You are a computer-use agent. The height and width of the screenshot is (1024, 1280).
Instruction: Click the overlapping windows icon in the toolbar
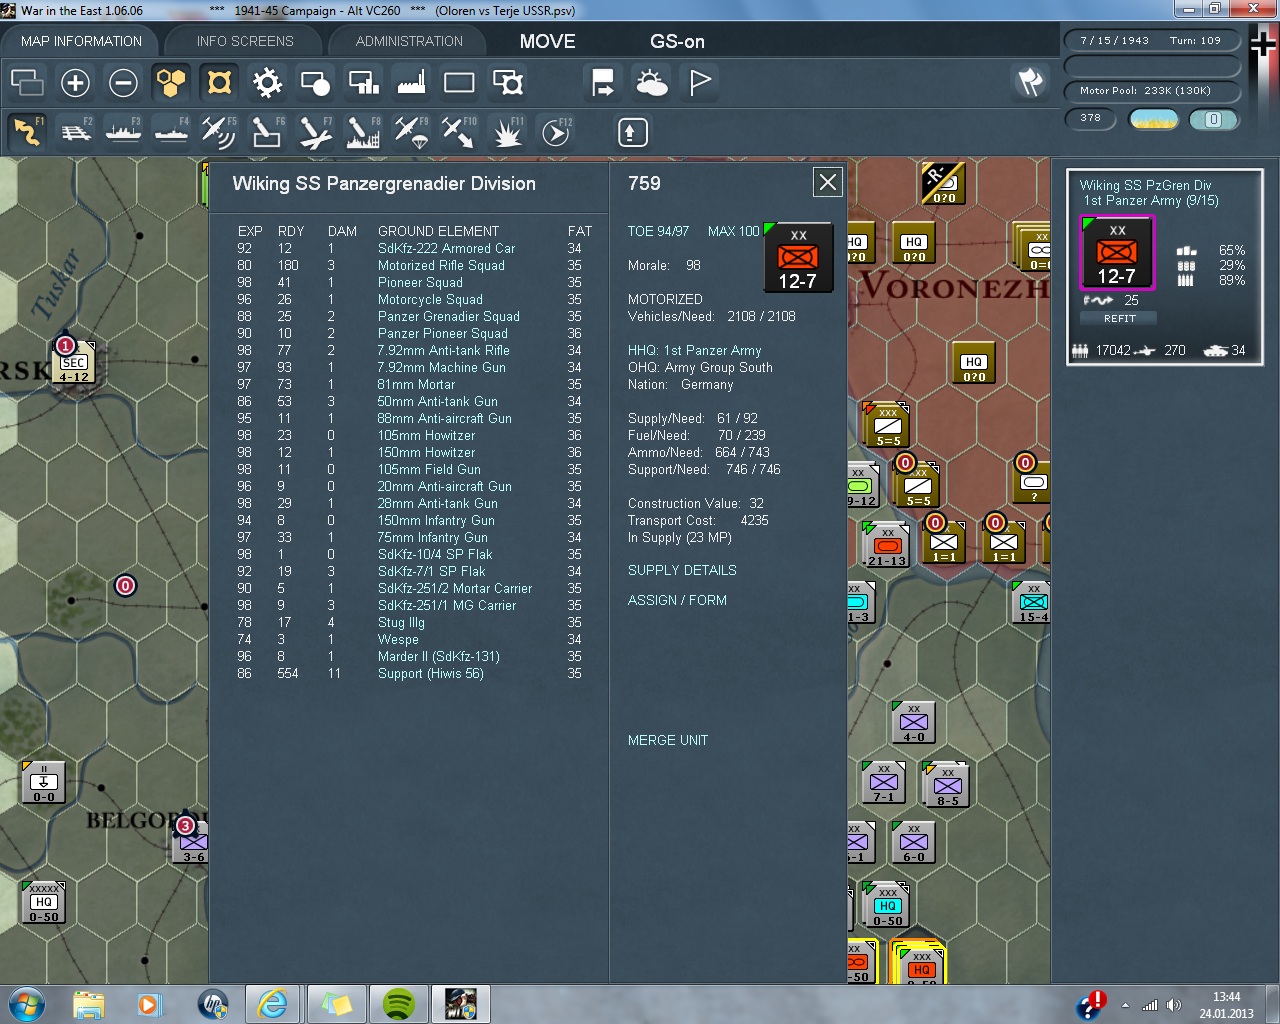(x=27, y=82)
